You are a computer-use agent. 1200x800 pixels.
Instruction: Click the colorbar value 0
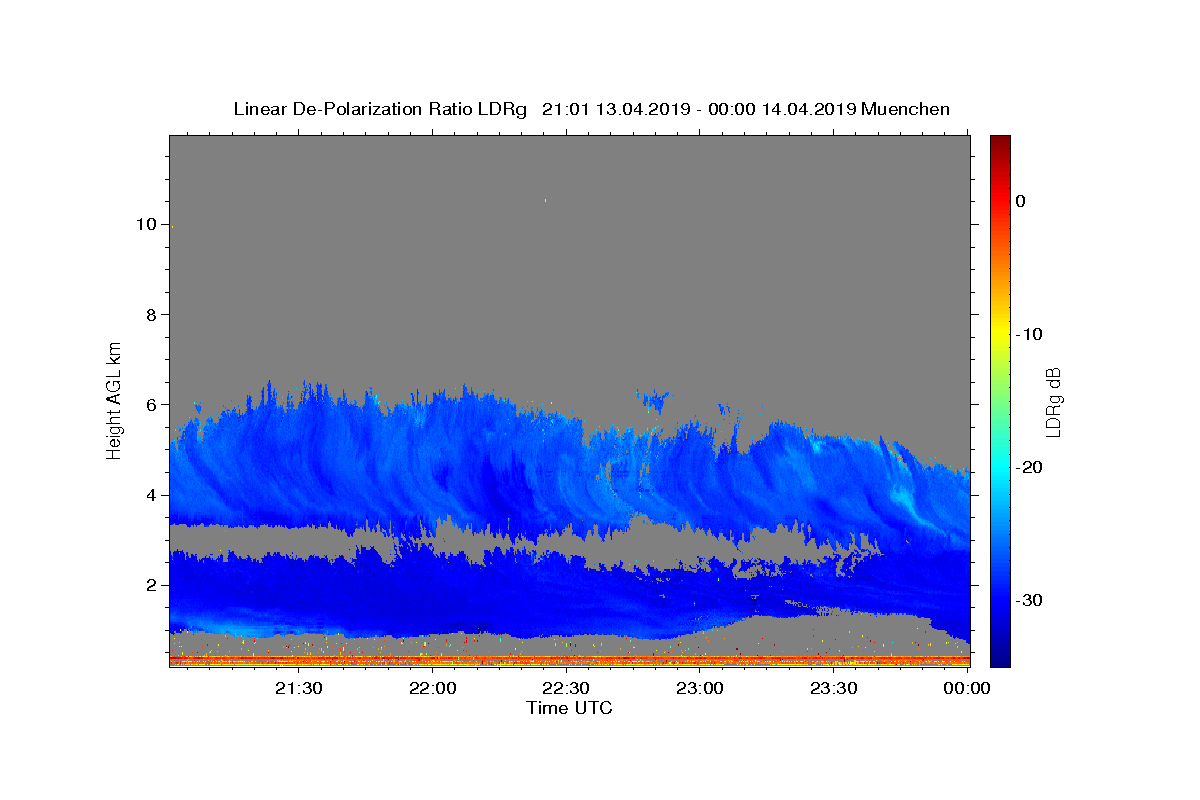(x=1021, y=201)
